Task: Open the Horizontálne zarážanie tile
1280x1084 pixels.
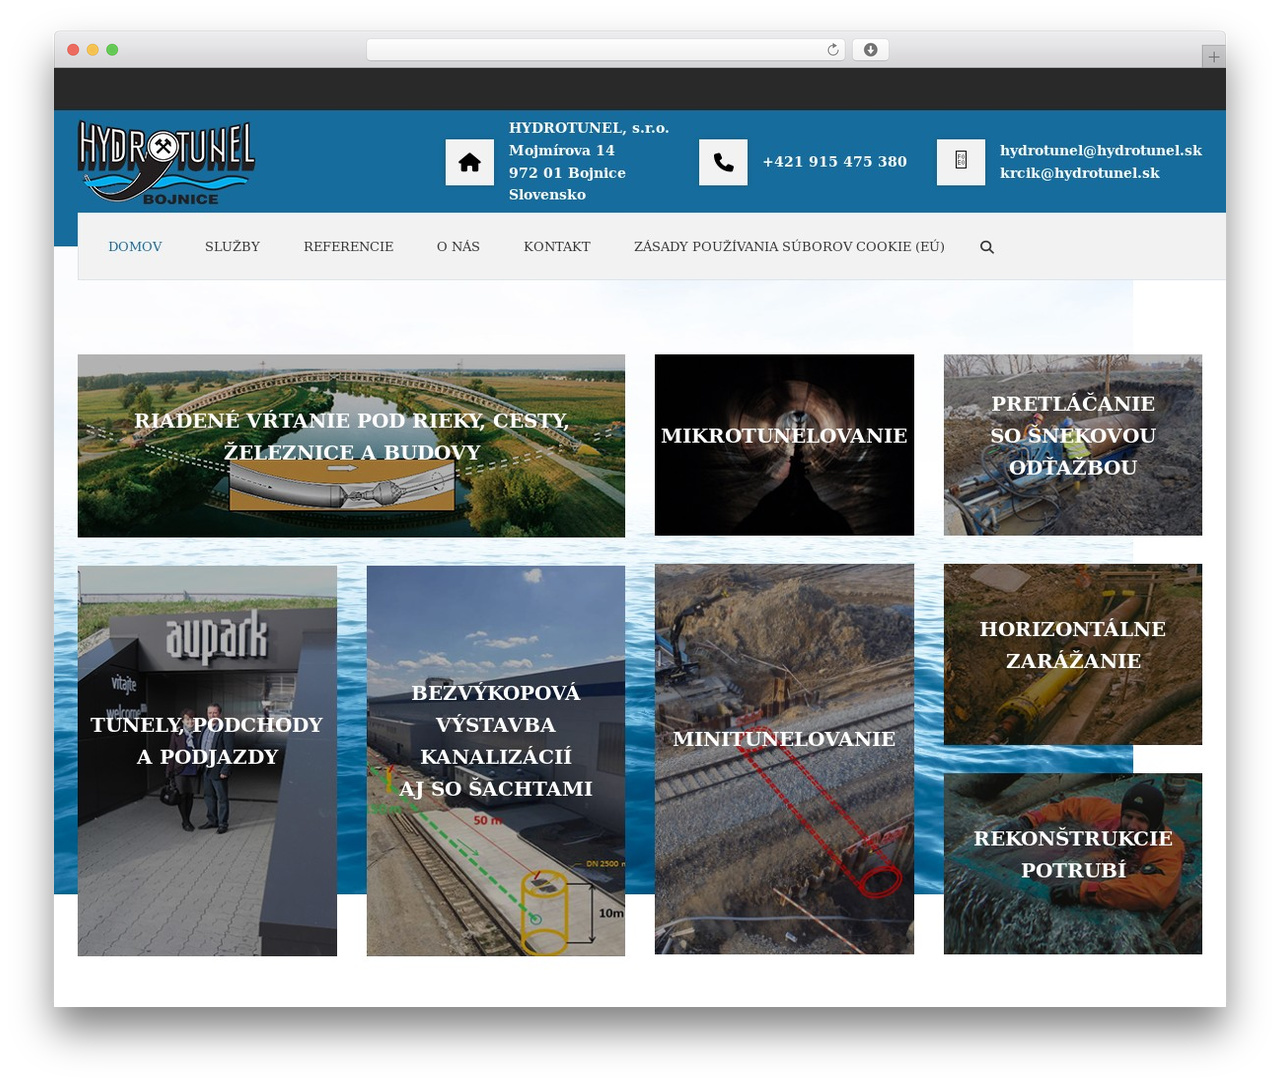Action: (x=1073, y=654)
